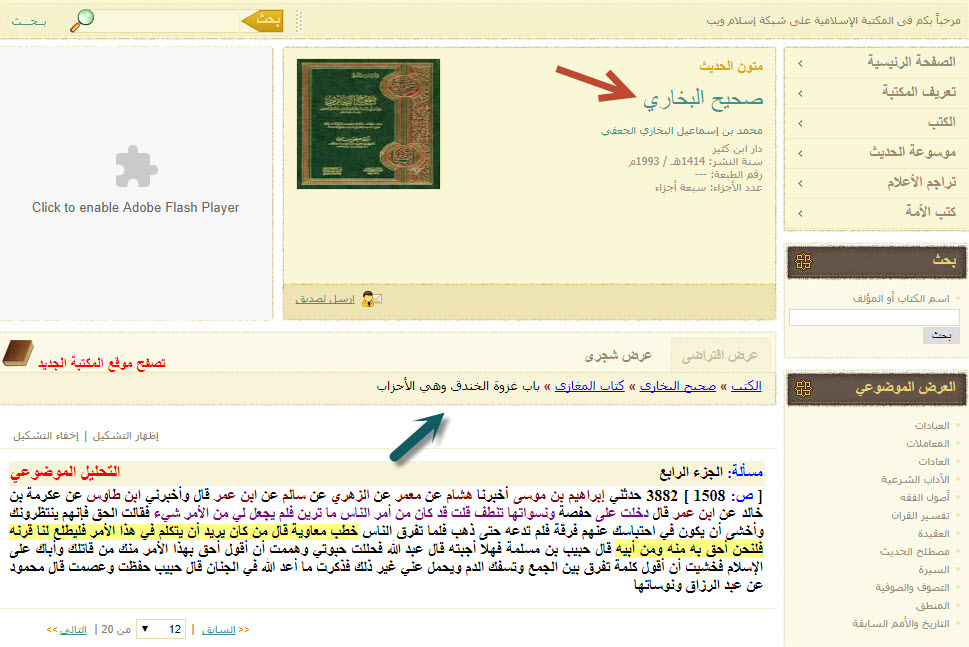The height and width of the screenshot is (647, 969).
Task: Click the send to friend envelope icon
Action: (371, 298)
